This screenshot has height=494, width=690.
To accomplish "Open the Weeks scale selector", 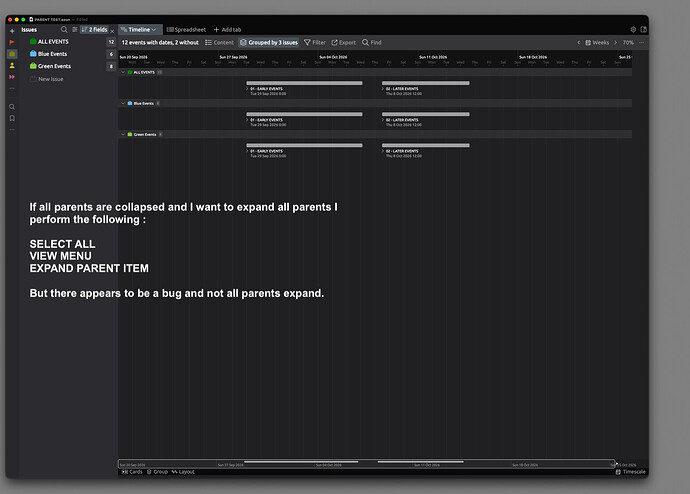I will [597, 43].
